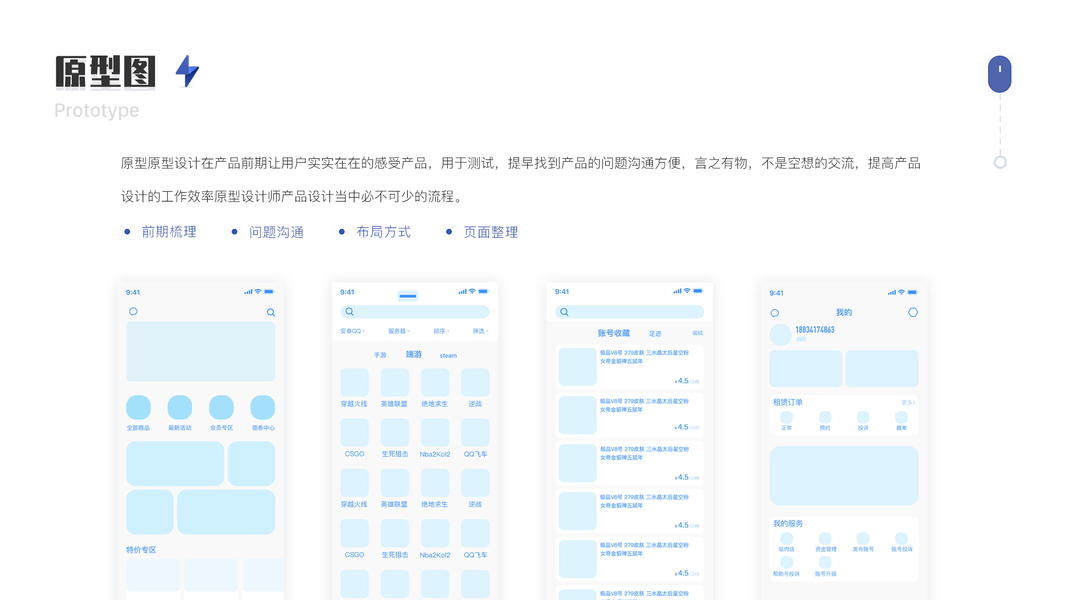Expand the 安卓QQ filter dropdown
Image resolution: width=1067 pixels, height=600 pixels.
(x=352, y=331)
